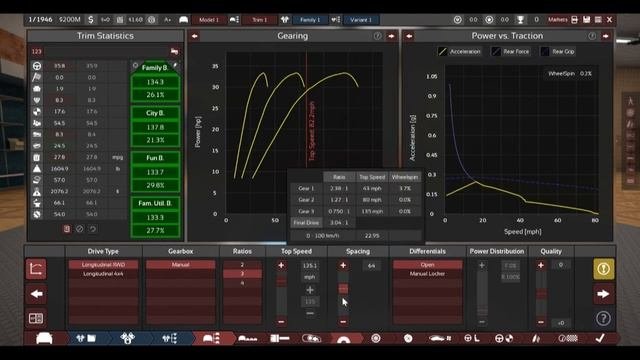Select Manual gearbox option
The image size is (640, 360).
coord(180,264)
